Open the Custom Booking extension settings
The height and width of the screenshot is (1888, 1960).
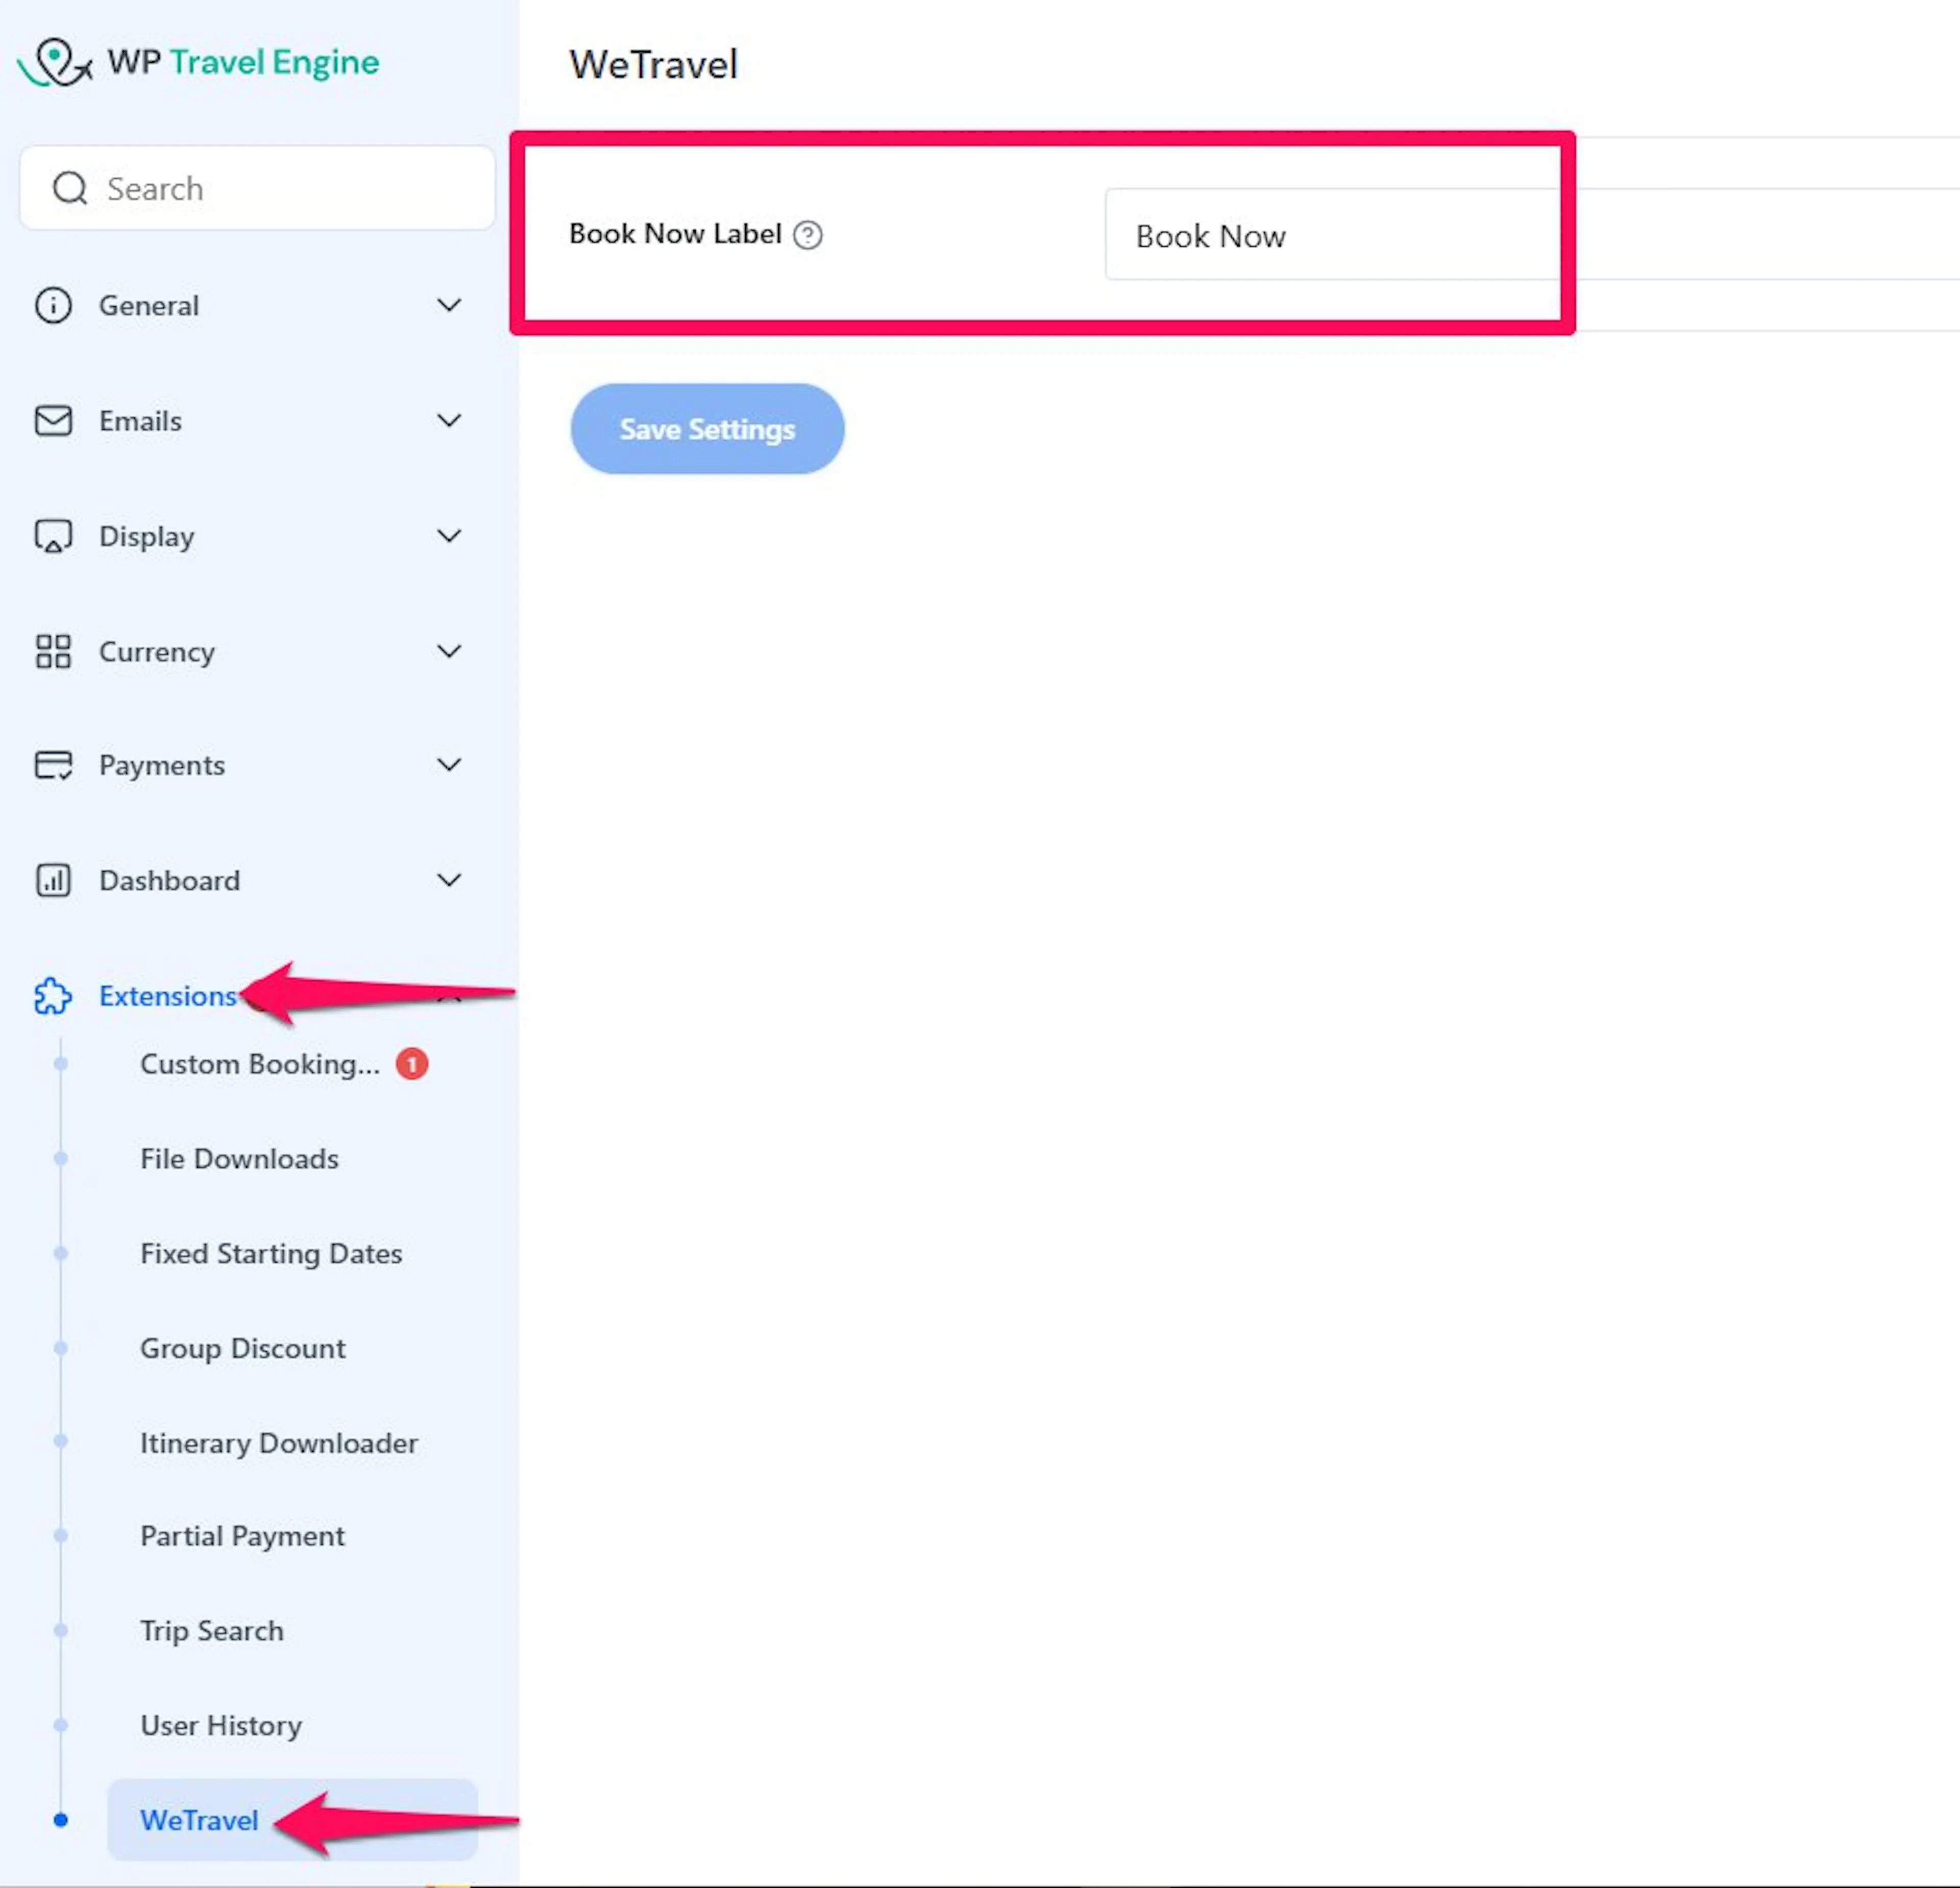tap(260, 1064)
